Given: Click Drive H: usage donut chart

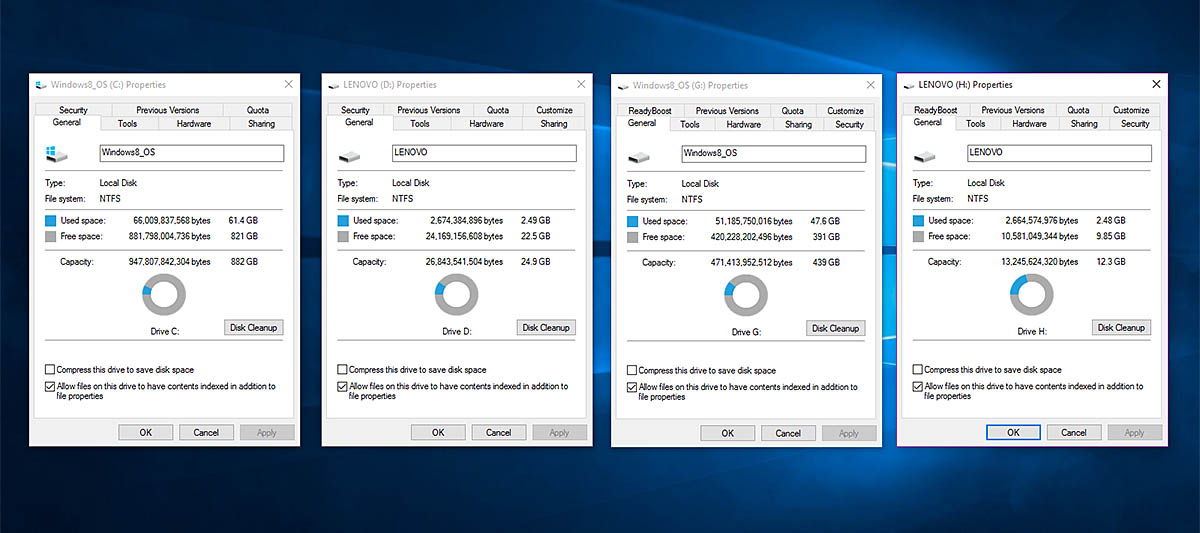Looking at the screenshot, I should (x=1031, y=294).
